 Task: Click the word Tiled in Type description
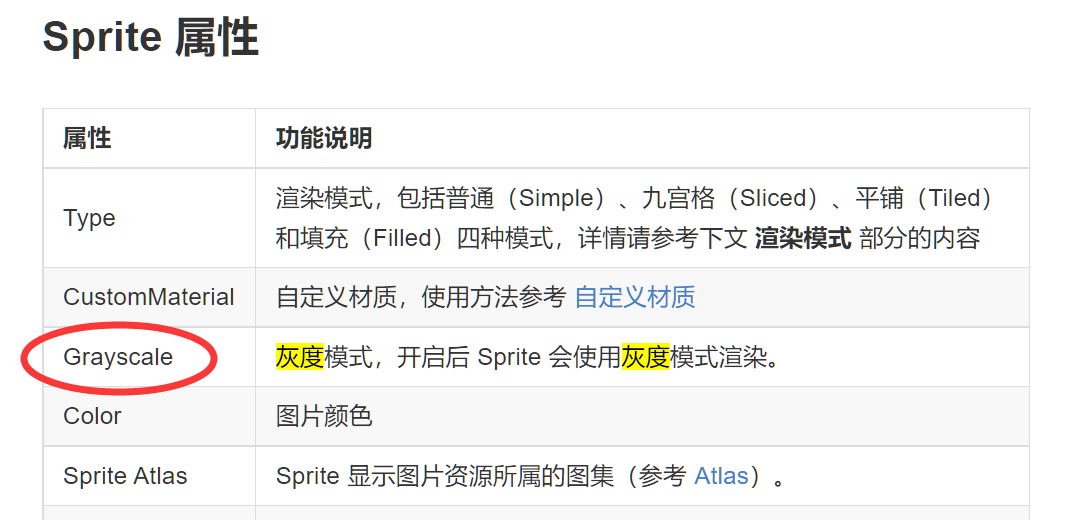(x=958, y=198)
